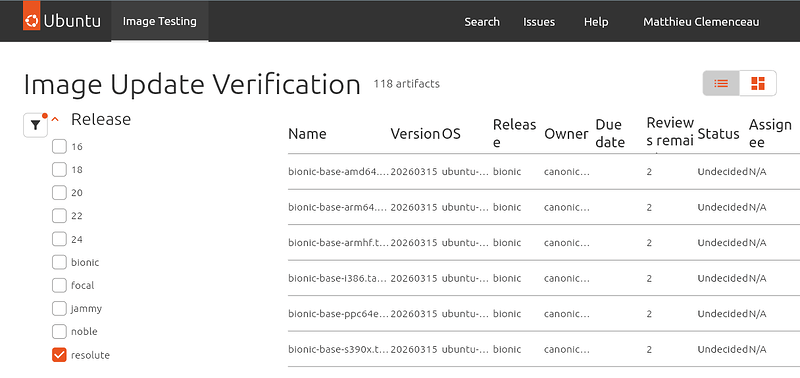Open the bionic-base-arm64 artifact row
The image size is (800, 378).
[x=544, y=207]
